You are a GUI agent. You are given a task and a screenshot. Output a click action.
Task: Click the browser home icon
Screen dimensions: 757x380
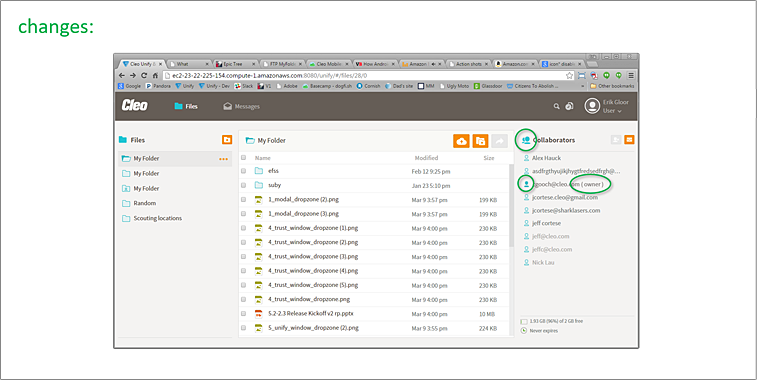[155, 76]
